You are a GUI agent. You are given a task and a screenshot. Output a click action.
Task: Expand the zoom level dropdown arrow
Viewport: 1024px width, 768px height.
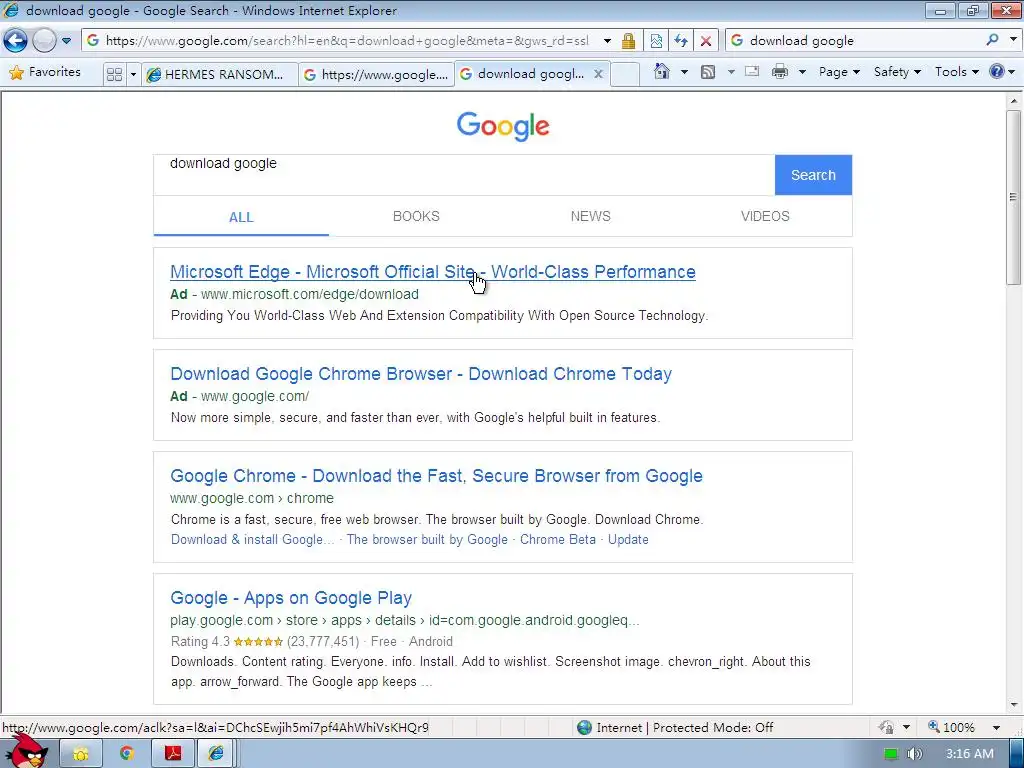tap(997, 728)
